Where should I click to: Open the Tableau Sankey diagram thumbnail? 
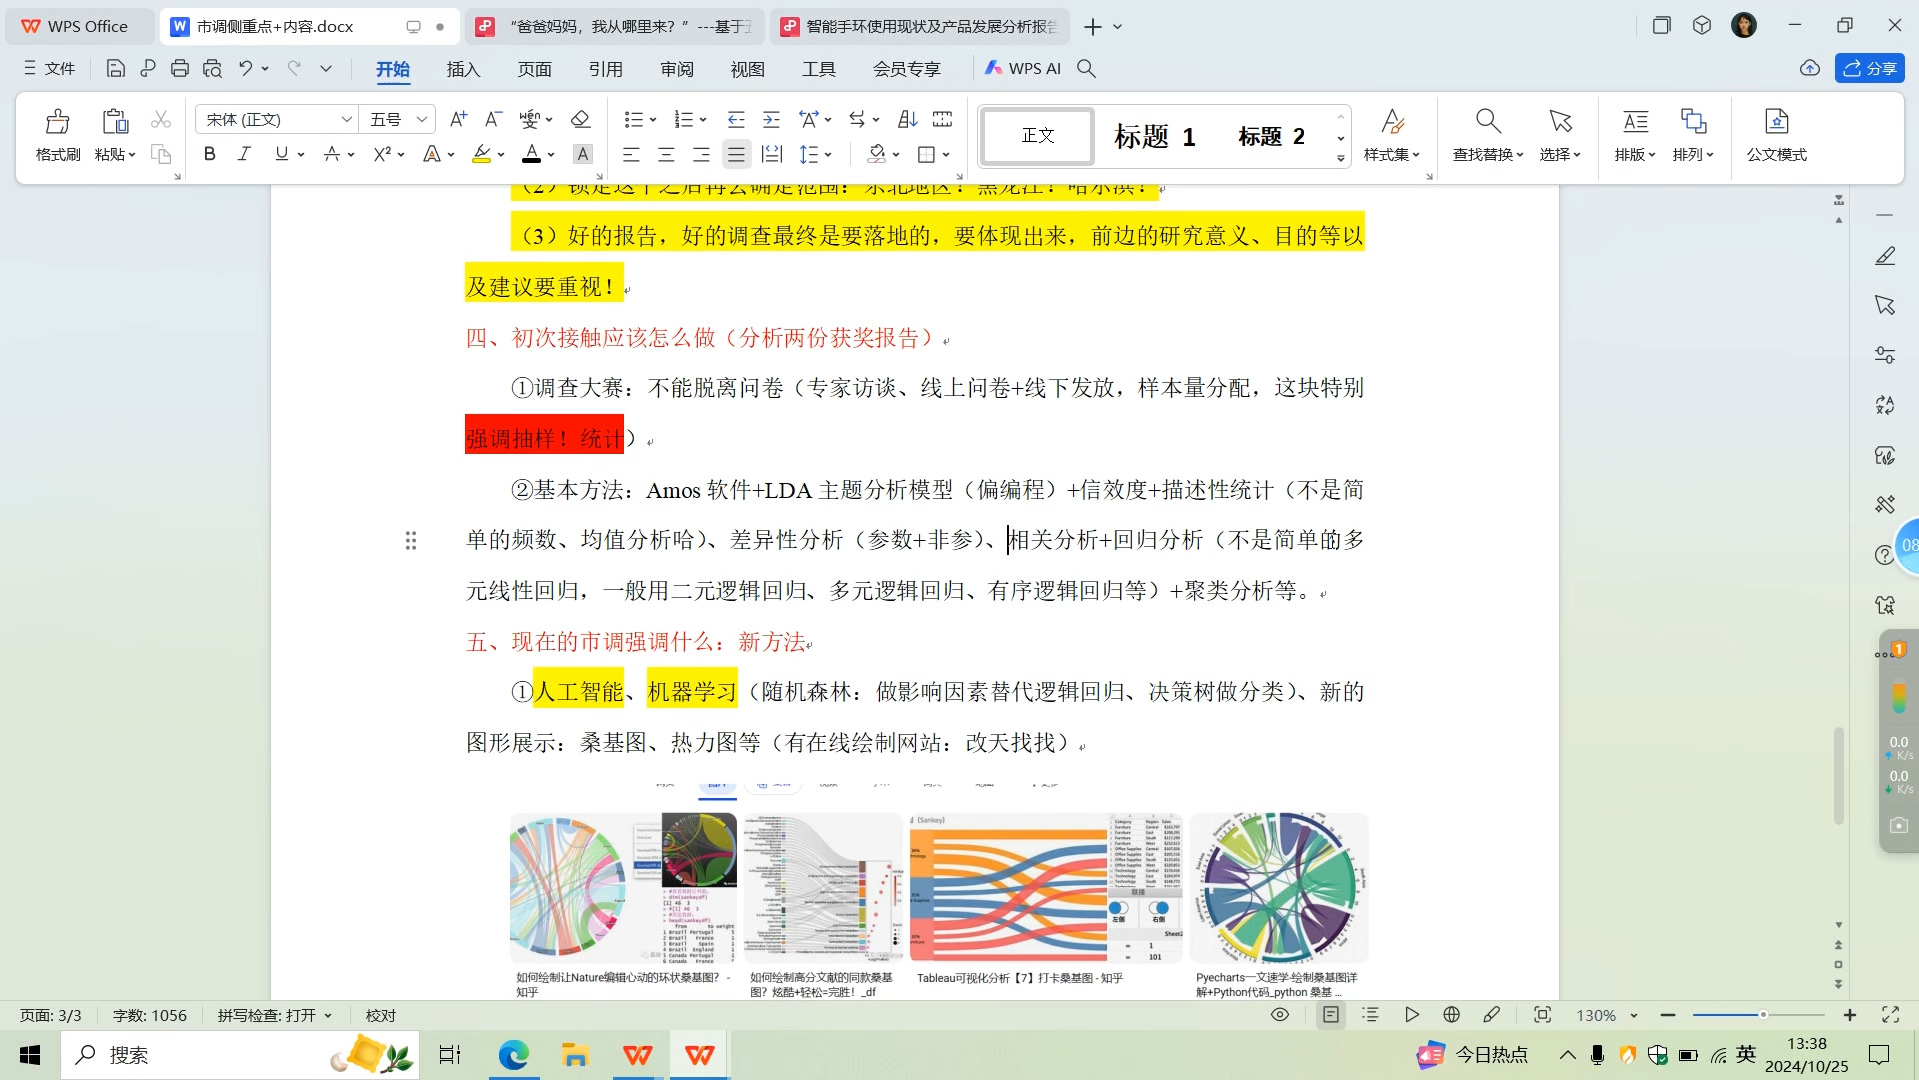tap(1045, 888)
